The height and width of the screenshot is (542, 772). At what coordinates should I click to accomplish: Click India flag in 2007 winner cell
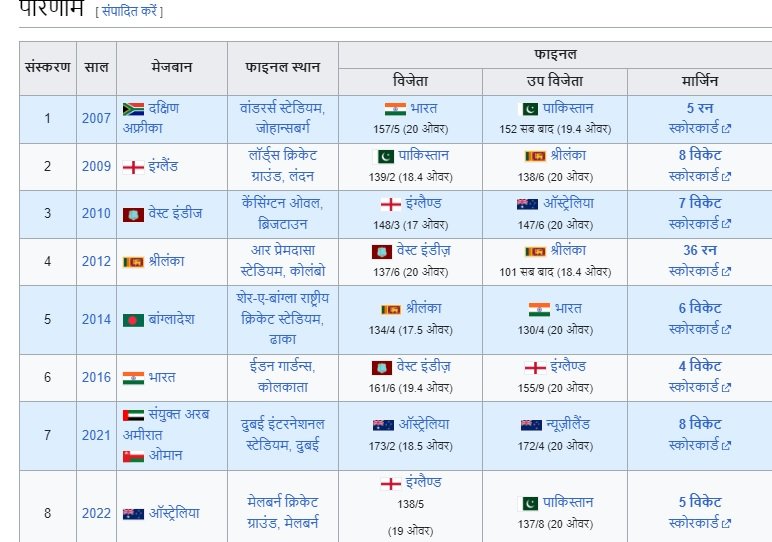tap(394, 108)
